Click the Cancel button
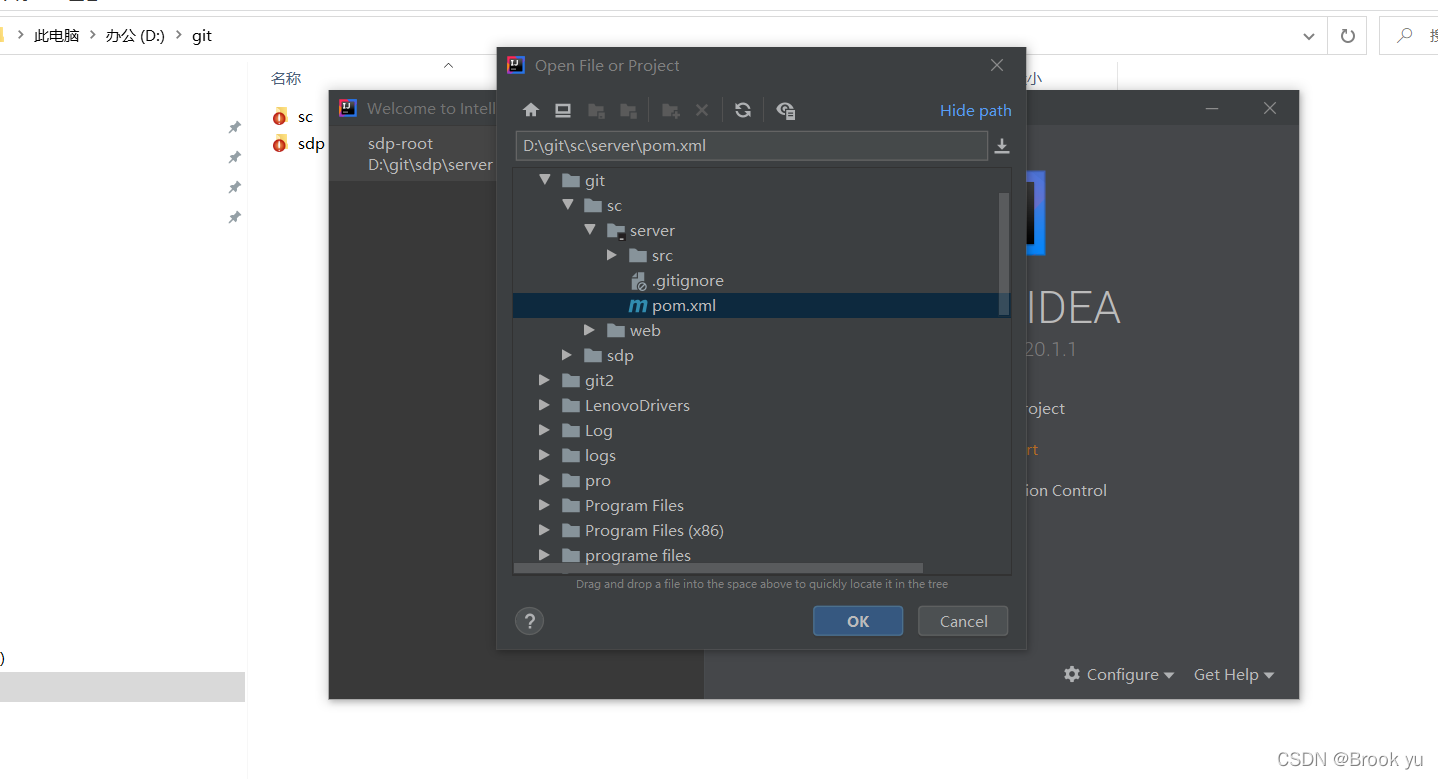The height and width of the screenshot is (779, 1438). 964,621
